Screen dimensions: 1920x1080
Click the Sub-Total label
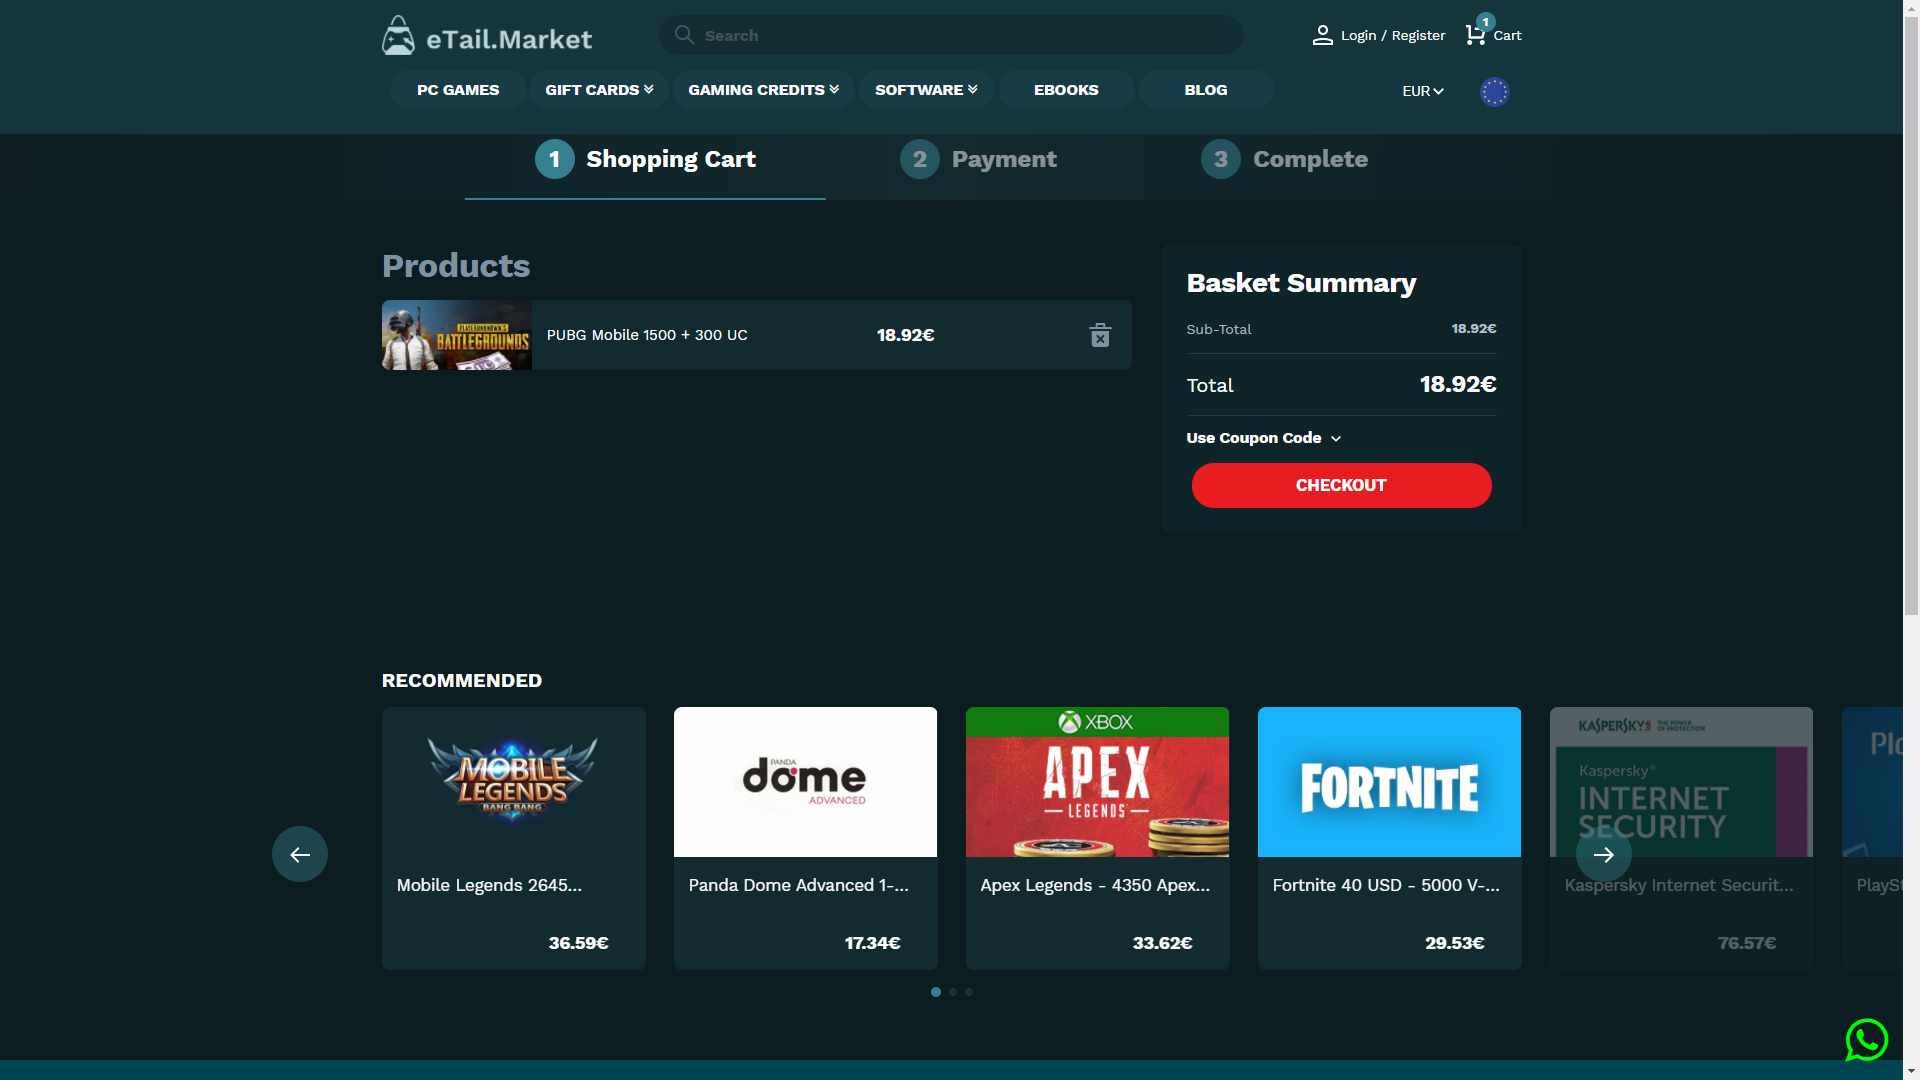[x=1218, y=329]
